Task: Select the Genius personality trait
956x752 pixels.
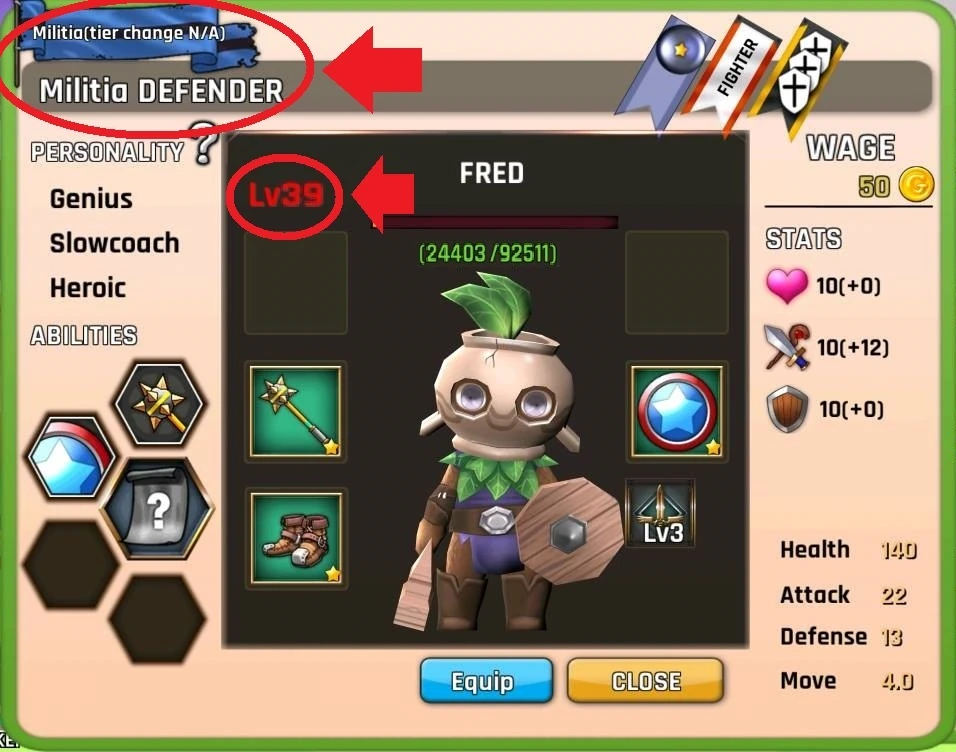Action: point(91,199)
